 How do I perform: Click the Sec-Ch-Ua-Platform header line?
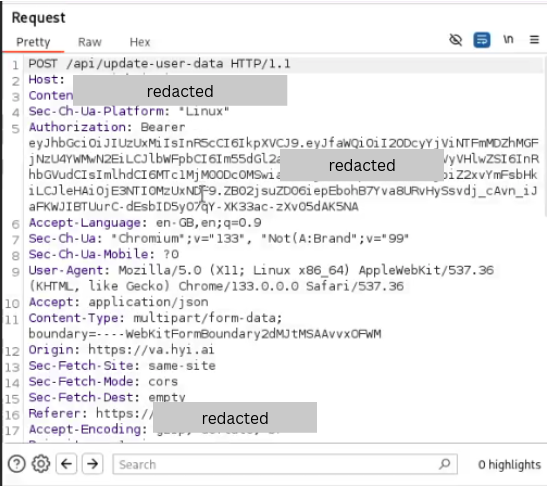129,111
